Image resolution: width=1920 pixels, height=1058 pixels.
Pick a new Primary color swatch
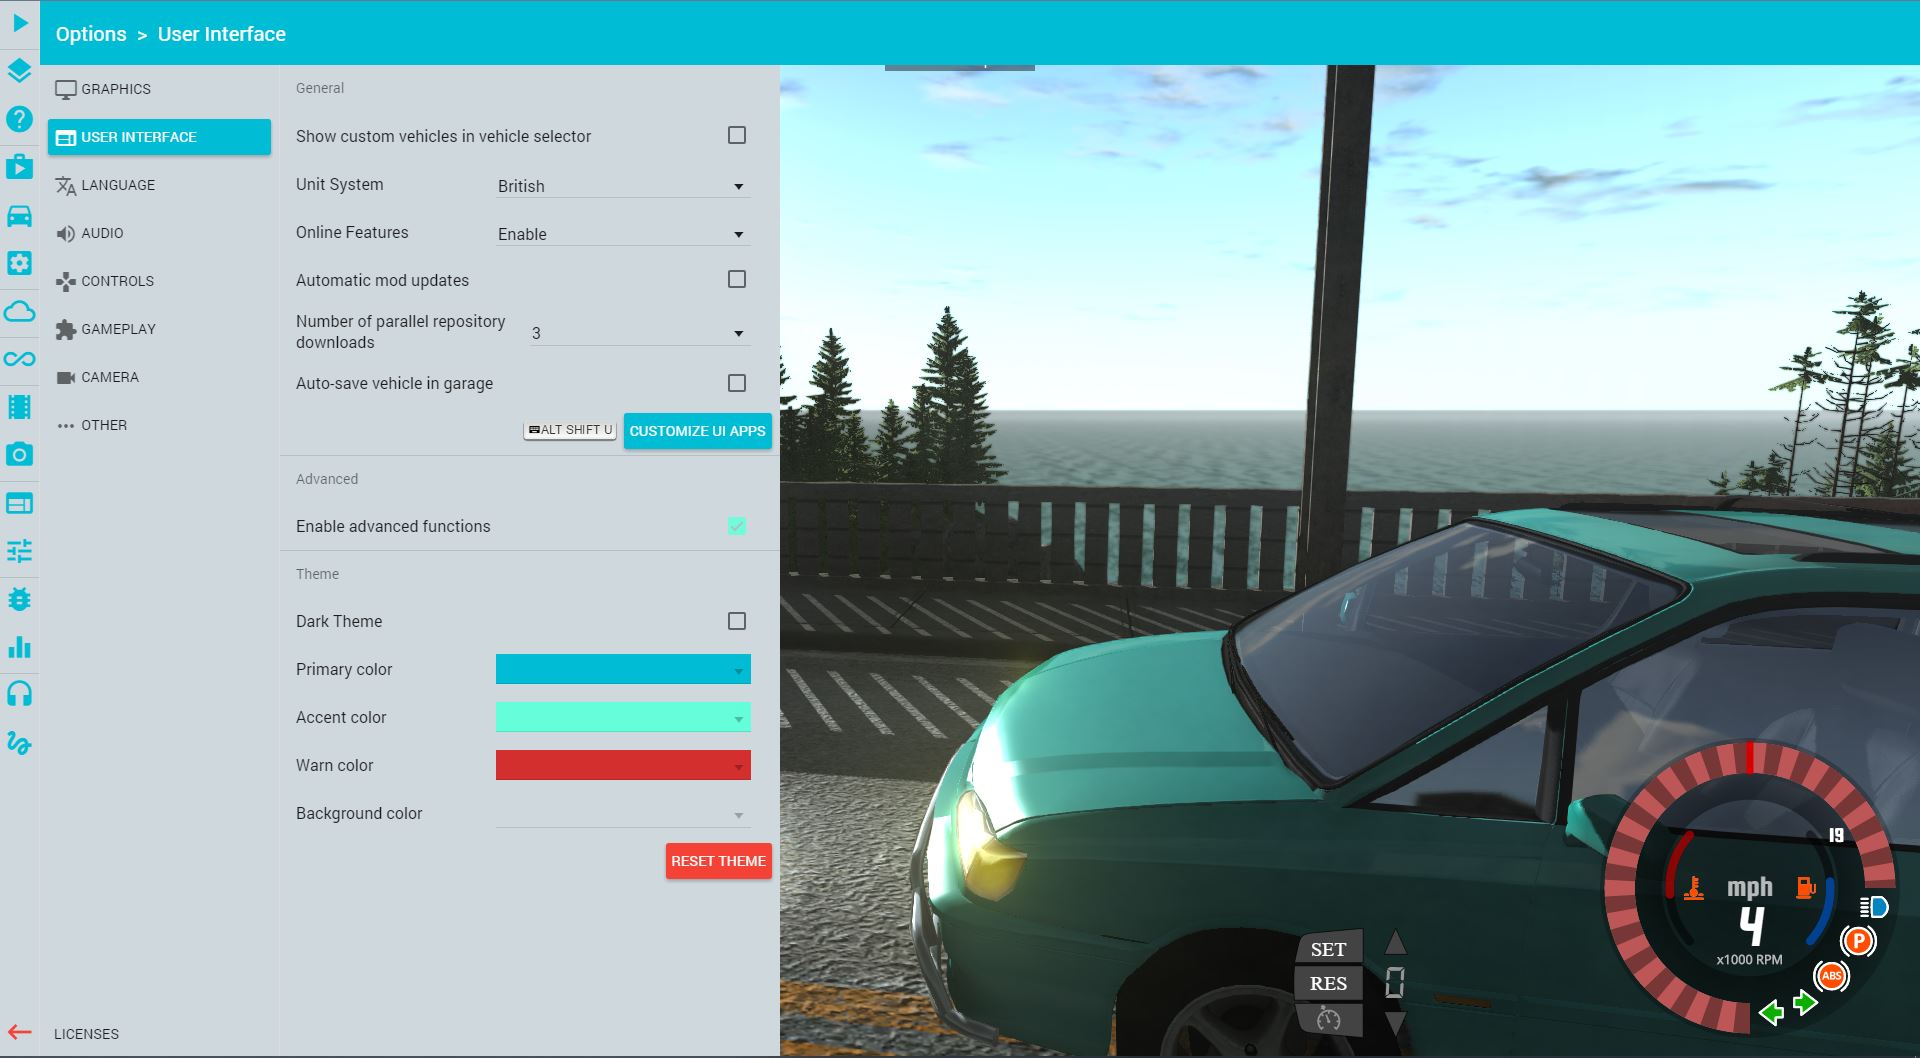click(x=623, y=669)
